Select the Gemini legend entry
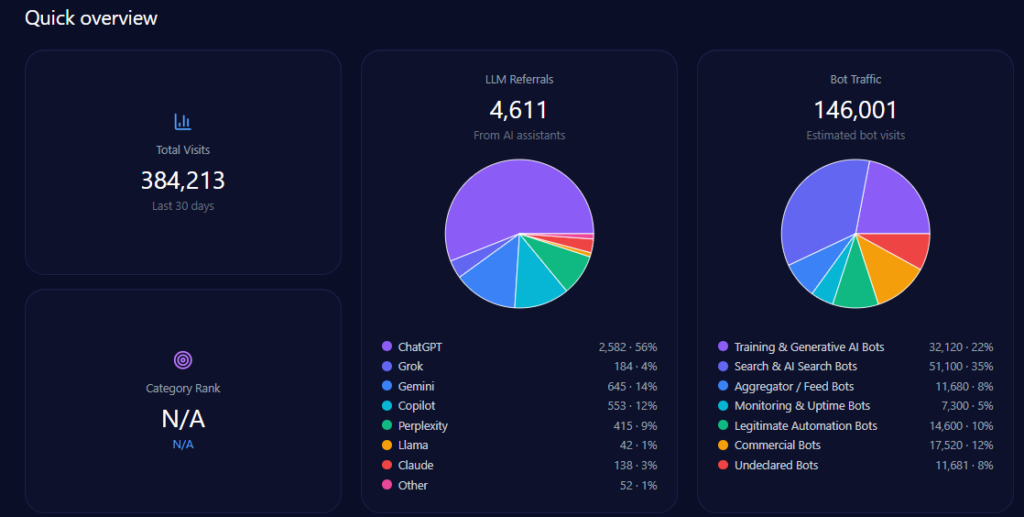Viewport: 1024px width, 517px height. 416,386
